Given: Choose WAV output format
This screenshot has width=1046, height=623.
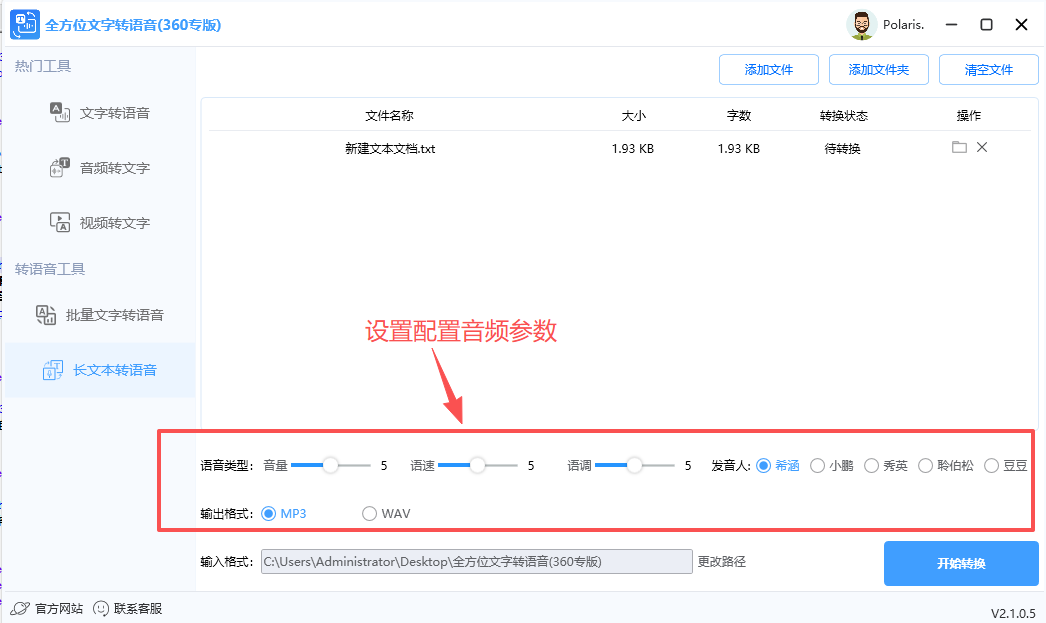Looking at the screenshot, I should click(369, 513).
